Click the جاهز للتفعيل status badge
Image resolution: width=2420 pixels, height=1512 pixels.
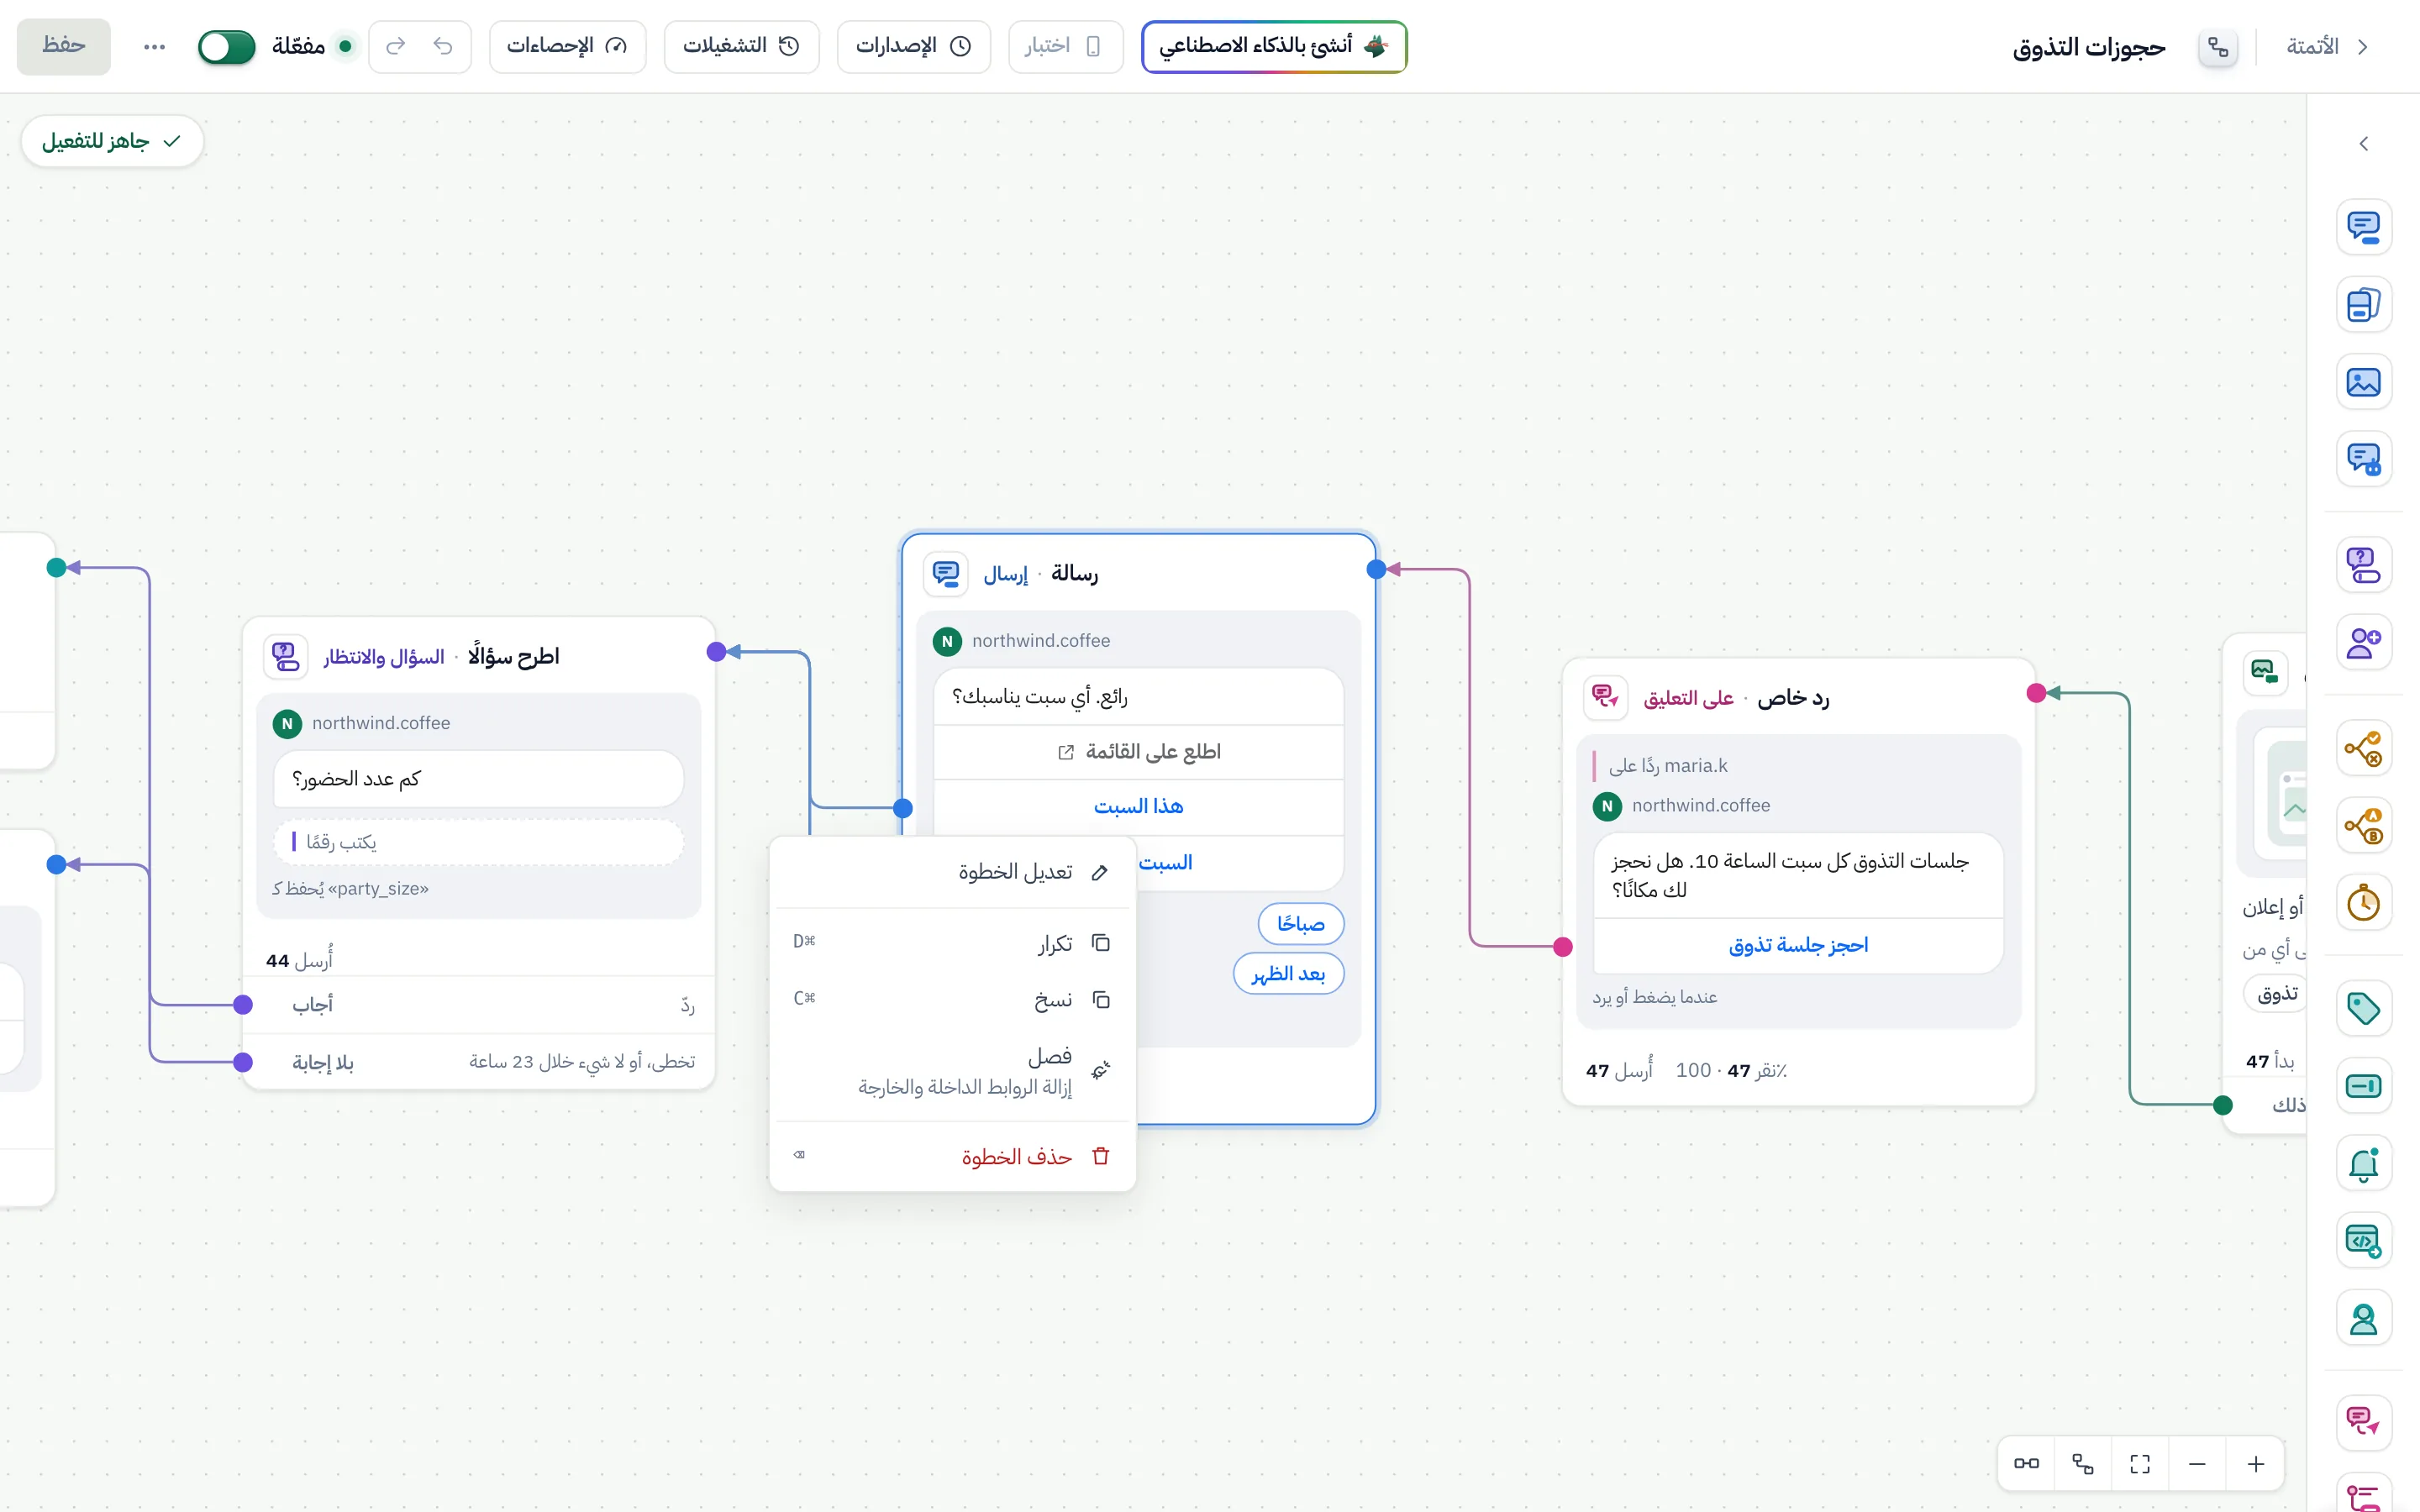[x=112, y=141]
